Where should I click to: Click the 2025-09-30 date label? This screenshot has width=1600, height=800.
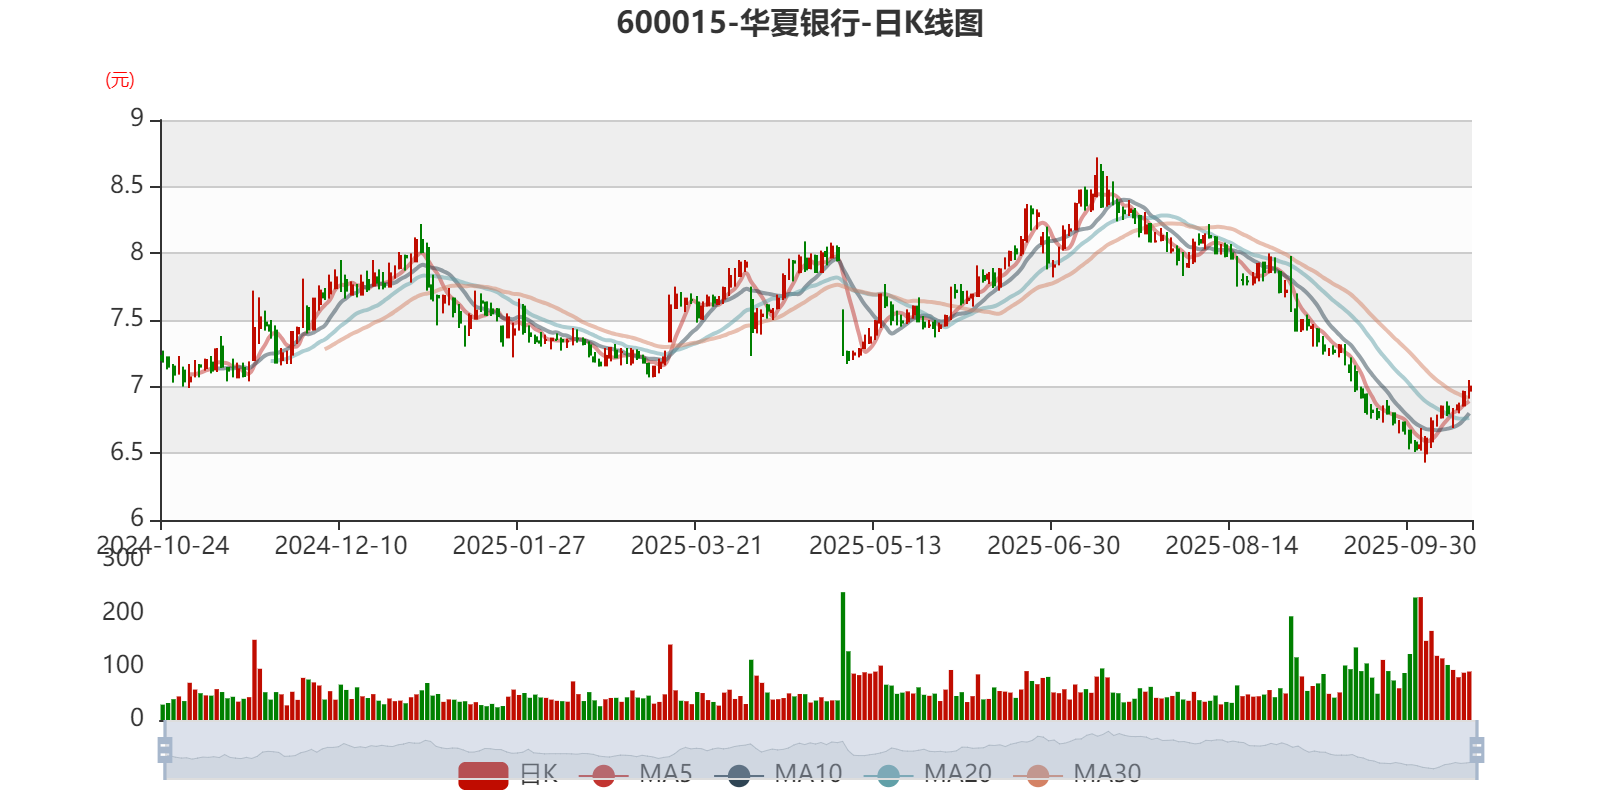pos(1409,546)
